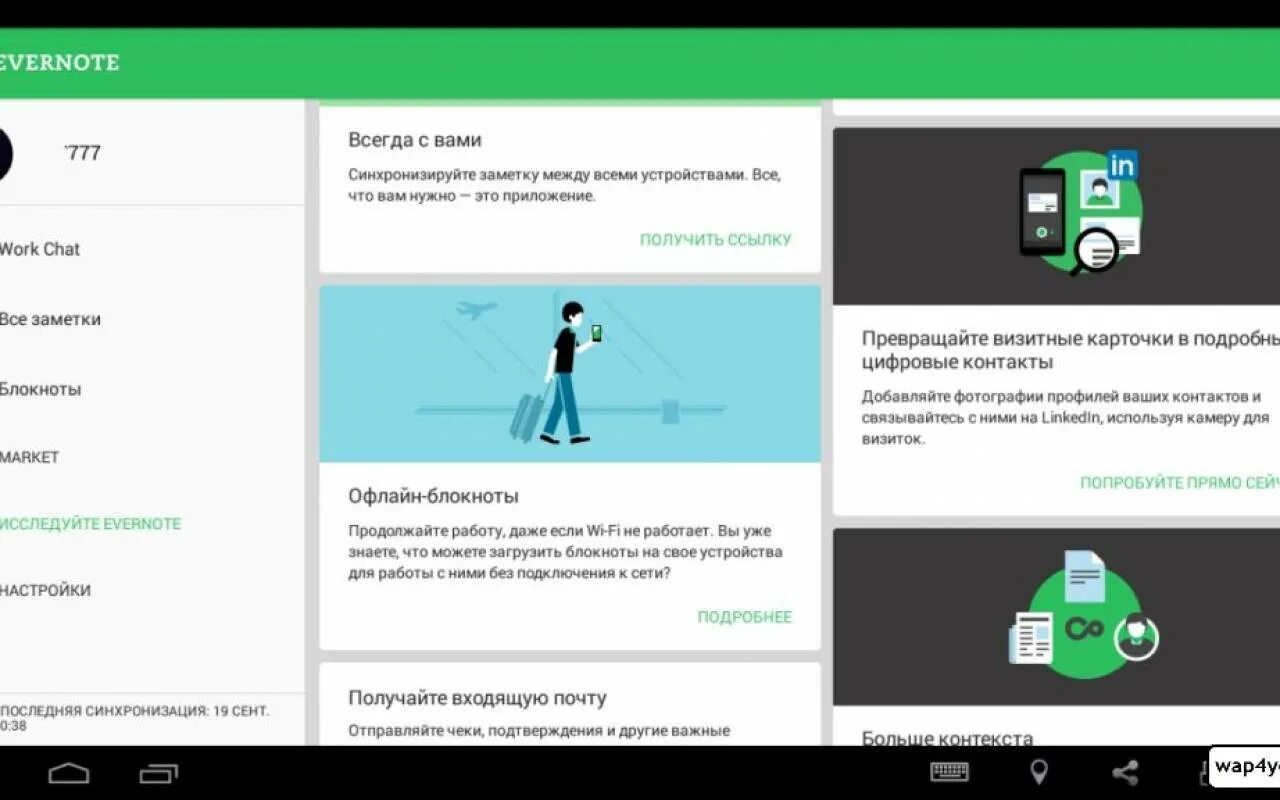This screenshot has height=800, width=1280.
Task: Click the traveler with suitcase illustration
Action: click(570, 374)
